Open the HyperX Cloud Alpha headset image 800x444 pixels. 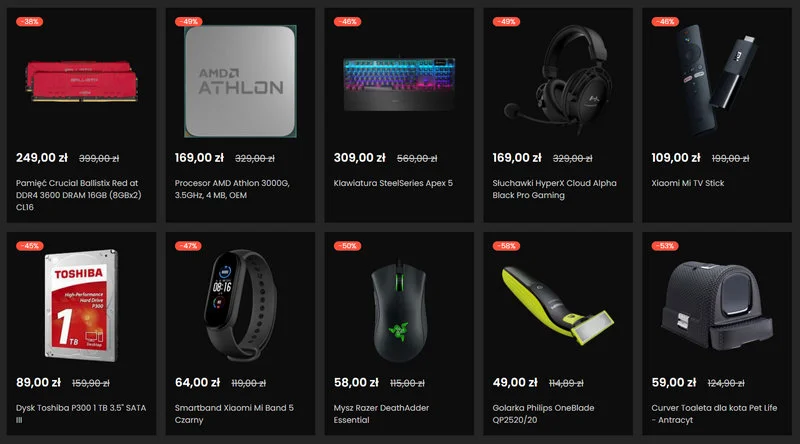pos(558,80)
